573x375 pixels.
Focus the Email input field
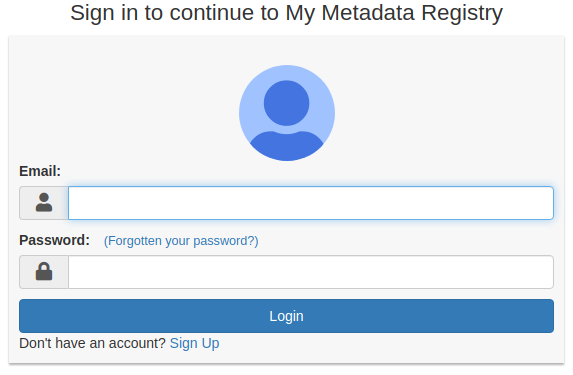point(311,203)
